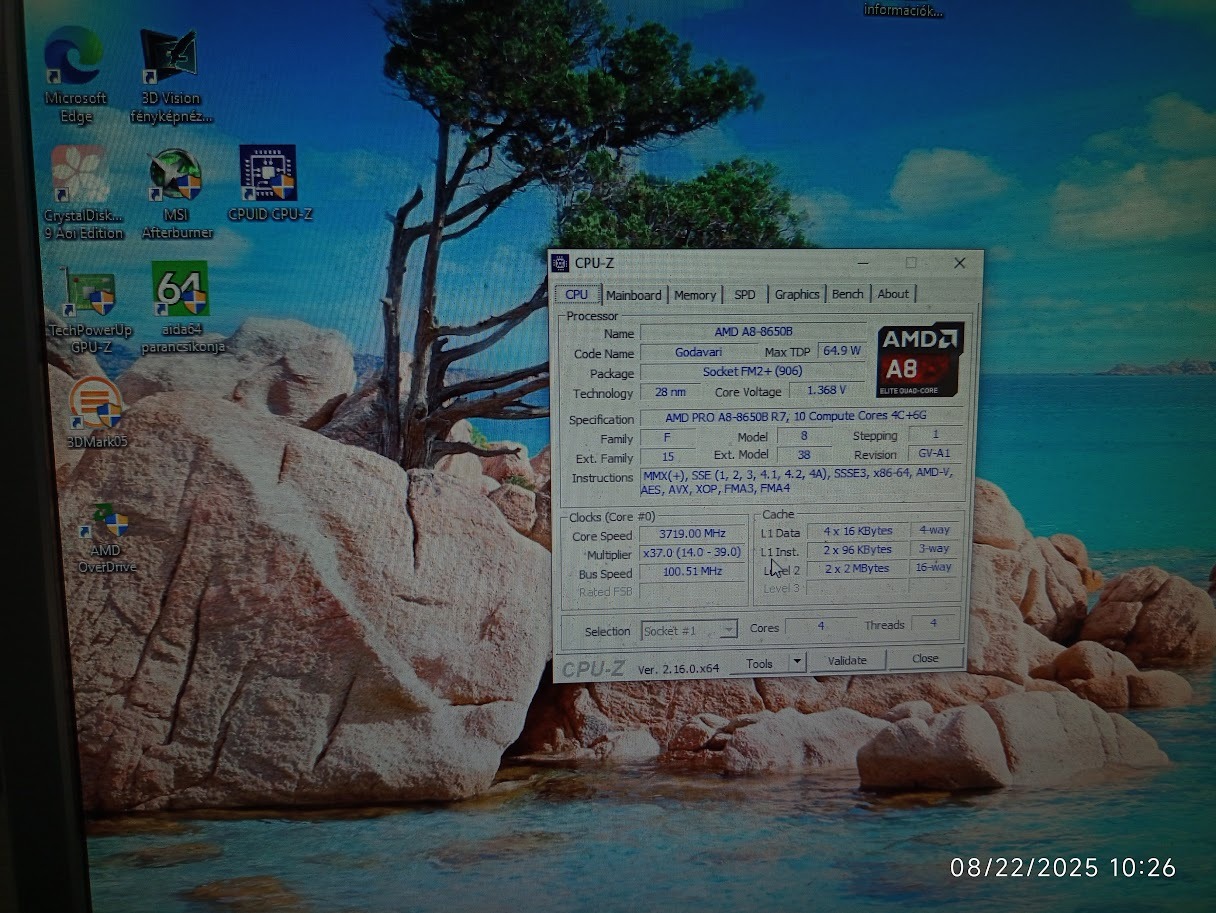Click the Threads value field

coord(932,624)
